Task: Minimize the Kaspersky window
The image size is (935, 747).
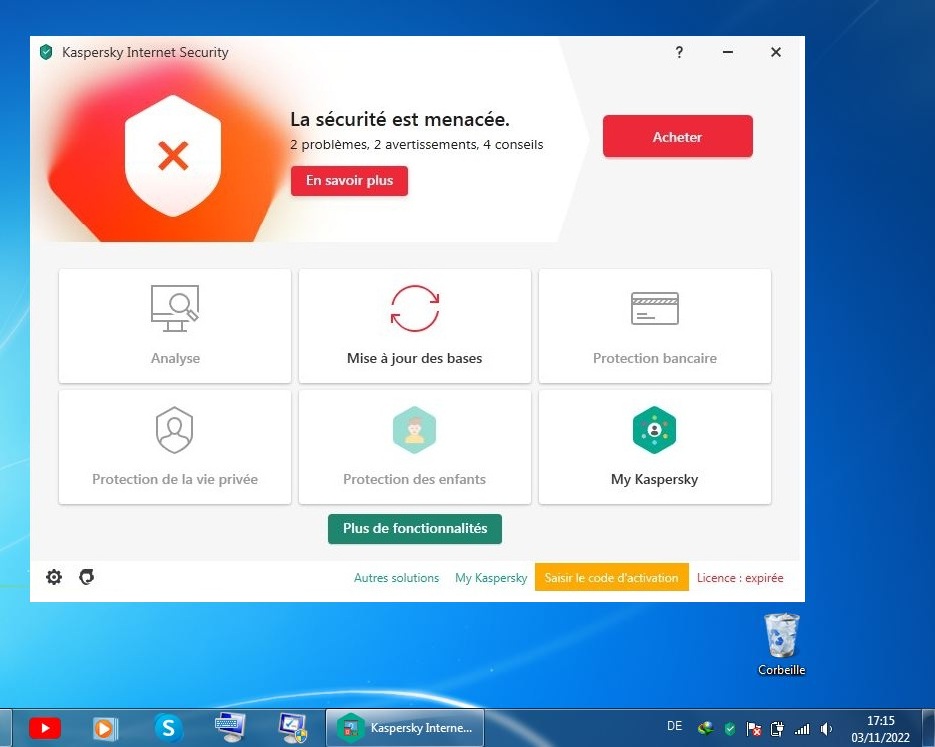Action: click(x=727, y=52)
